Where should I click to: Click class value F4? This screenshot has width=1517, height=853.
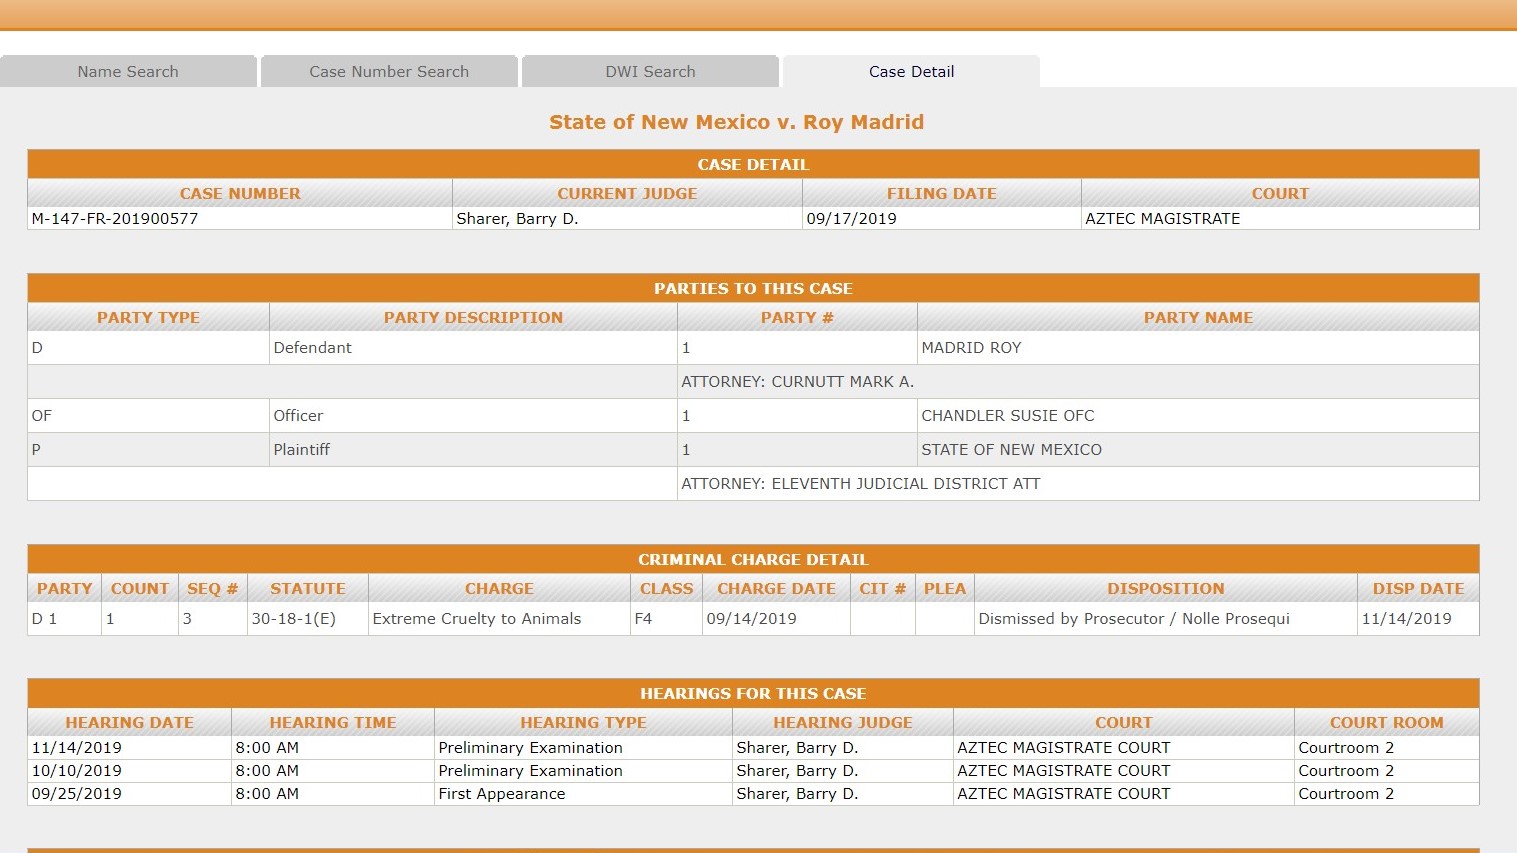643,619
